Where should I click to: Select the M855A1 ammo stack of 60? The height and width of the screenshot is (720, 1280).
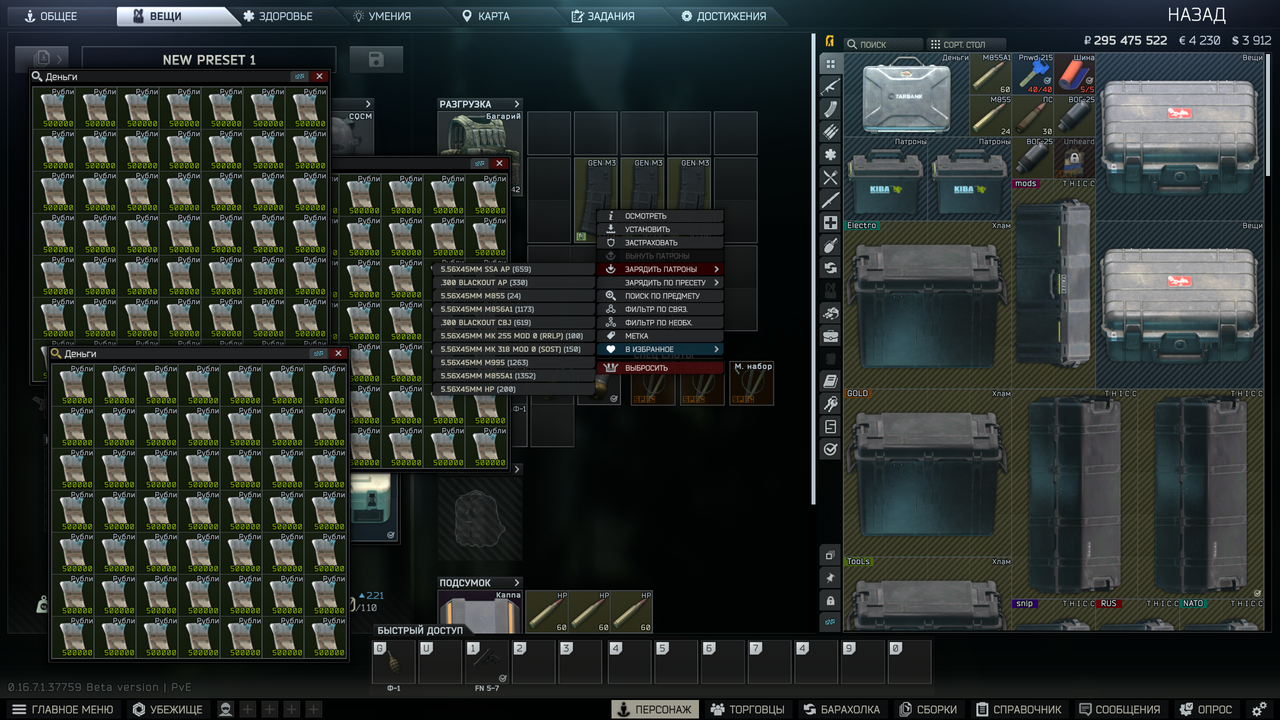(x=992, y=76)
